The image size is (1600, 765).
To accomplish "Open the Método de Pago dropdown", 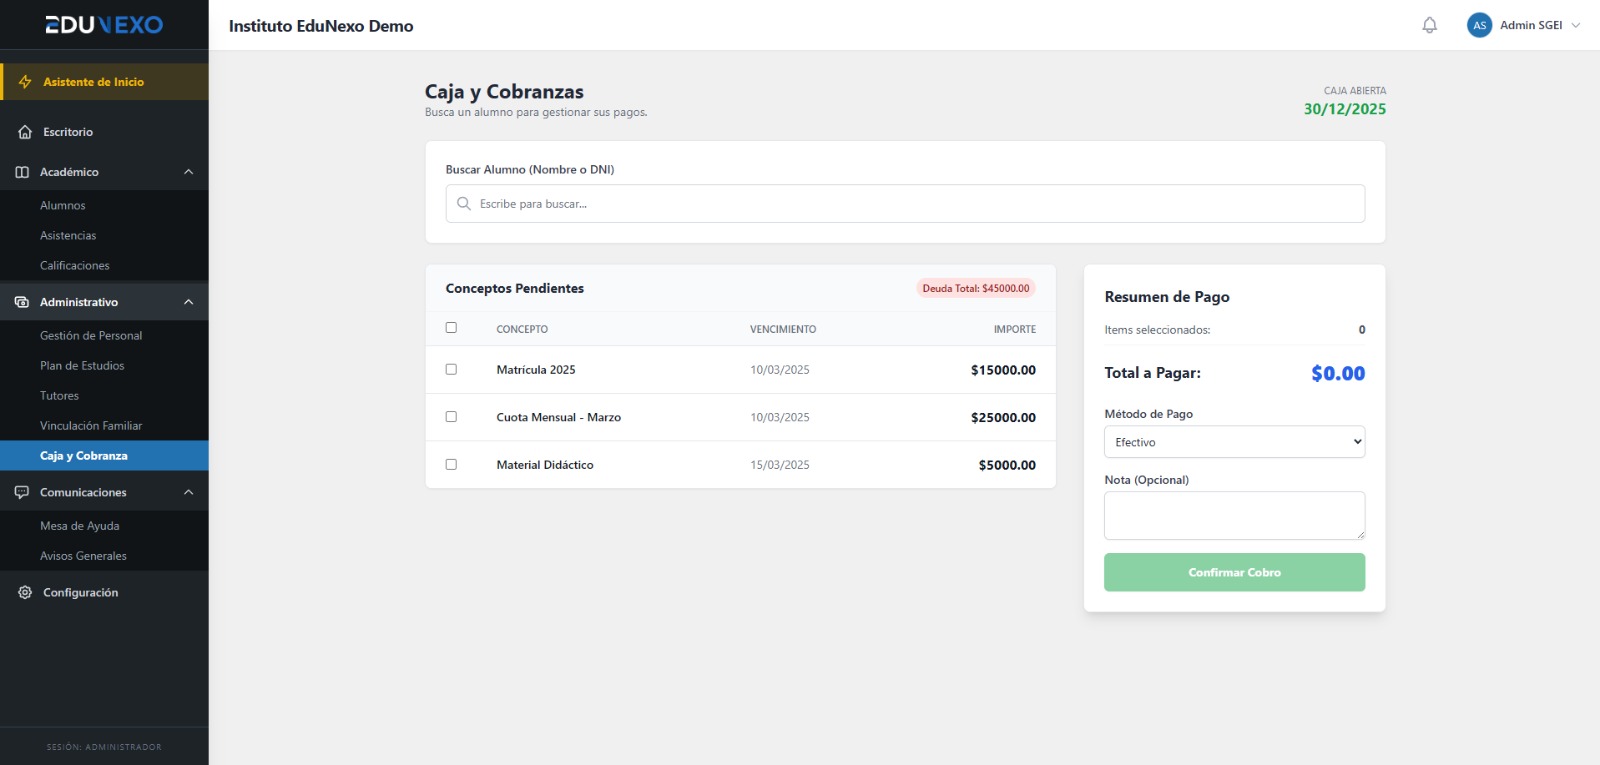I will click(x=1233, y=442).
